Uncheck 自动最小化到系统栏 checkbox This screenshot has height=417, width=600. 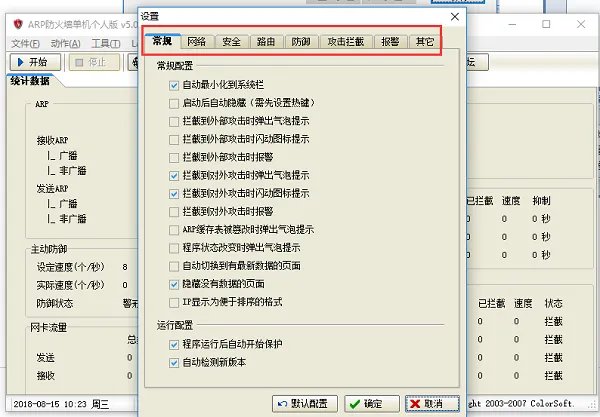(175, 85)
